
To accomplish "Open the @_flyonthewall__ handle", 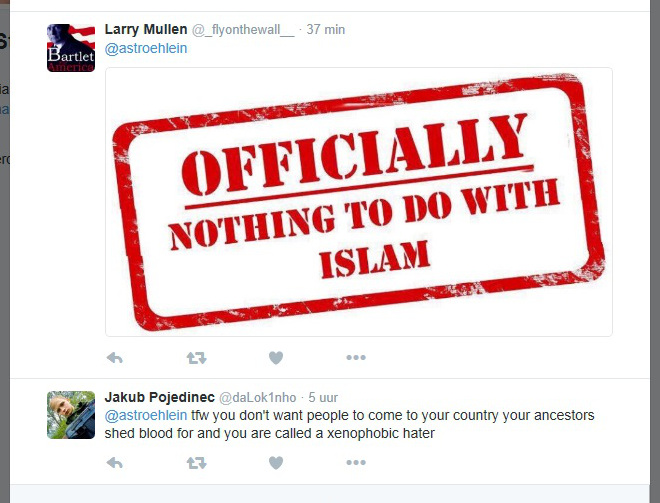I will point(243,30).
